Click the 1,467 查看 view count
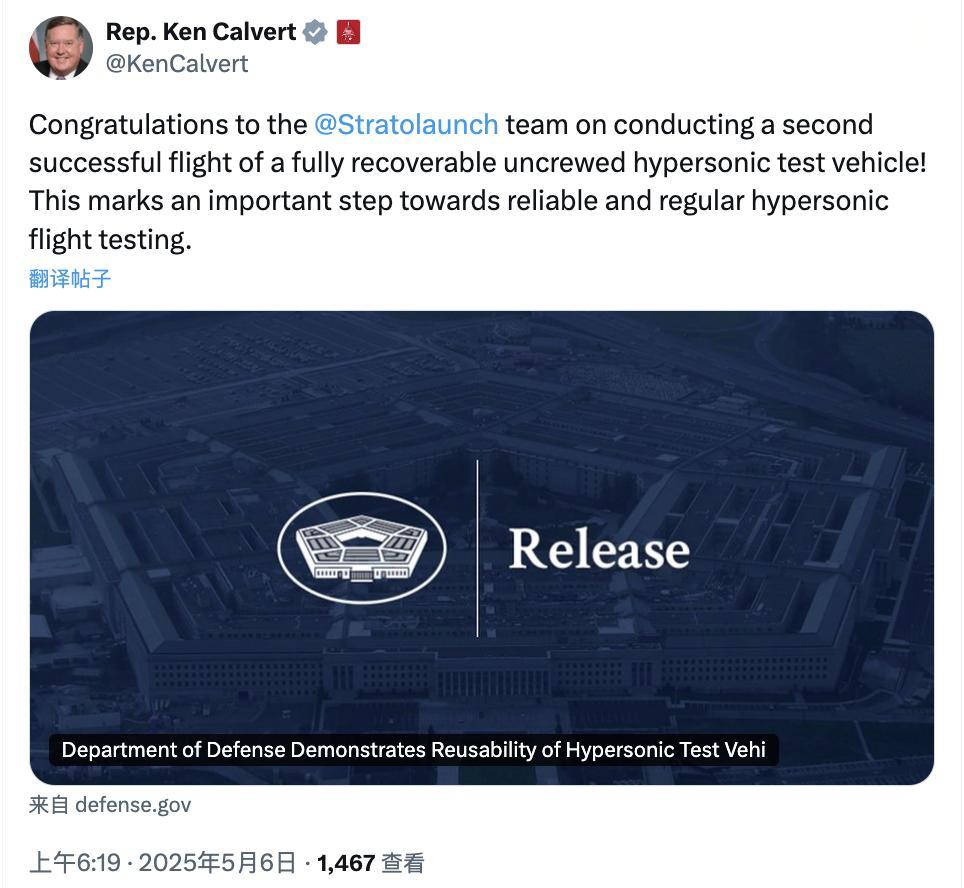The width and height of the screenshot is (964, 888). (371, 863)
